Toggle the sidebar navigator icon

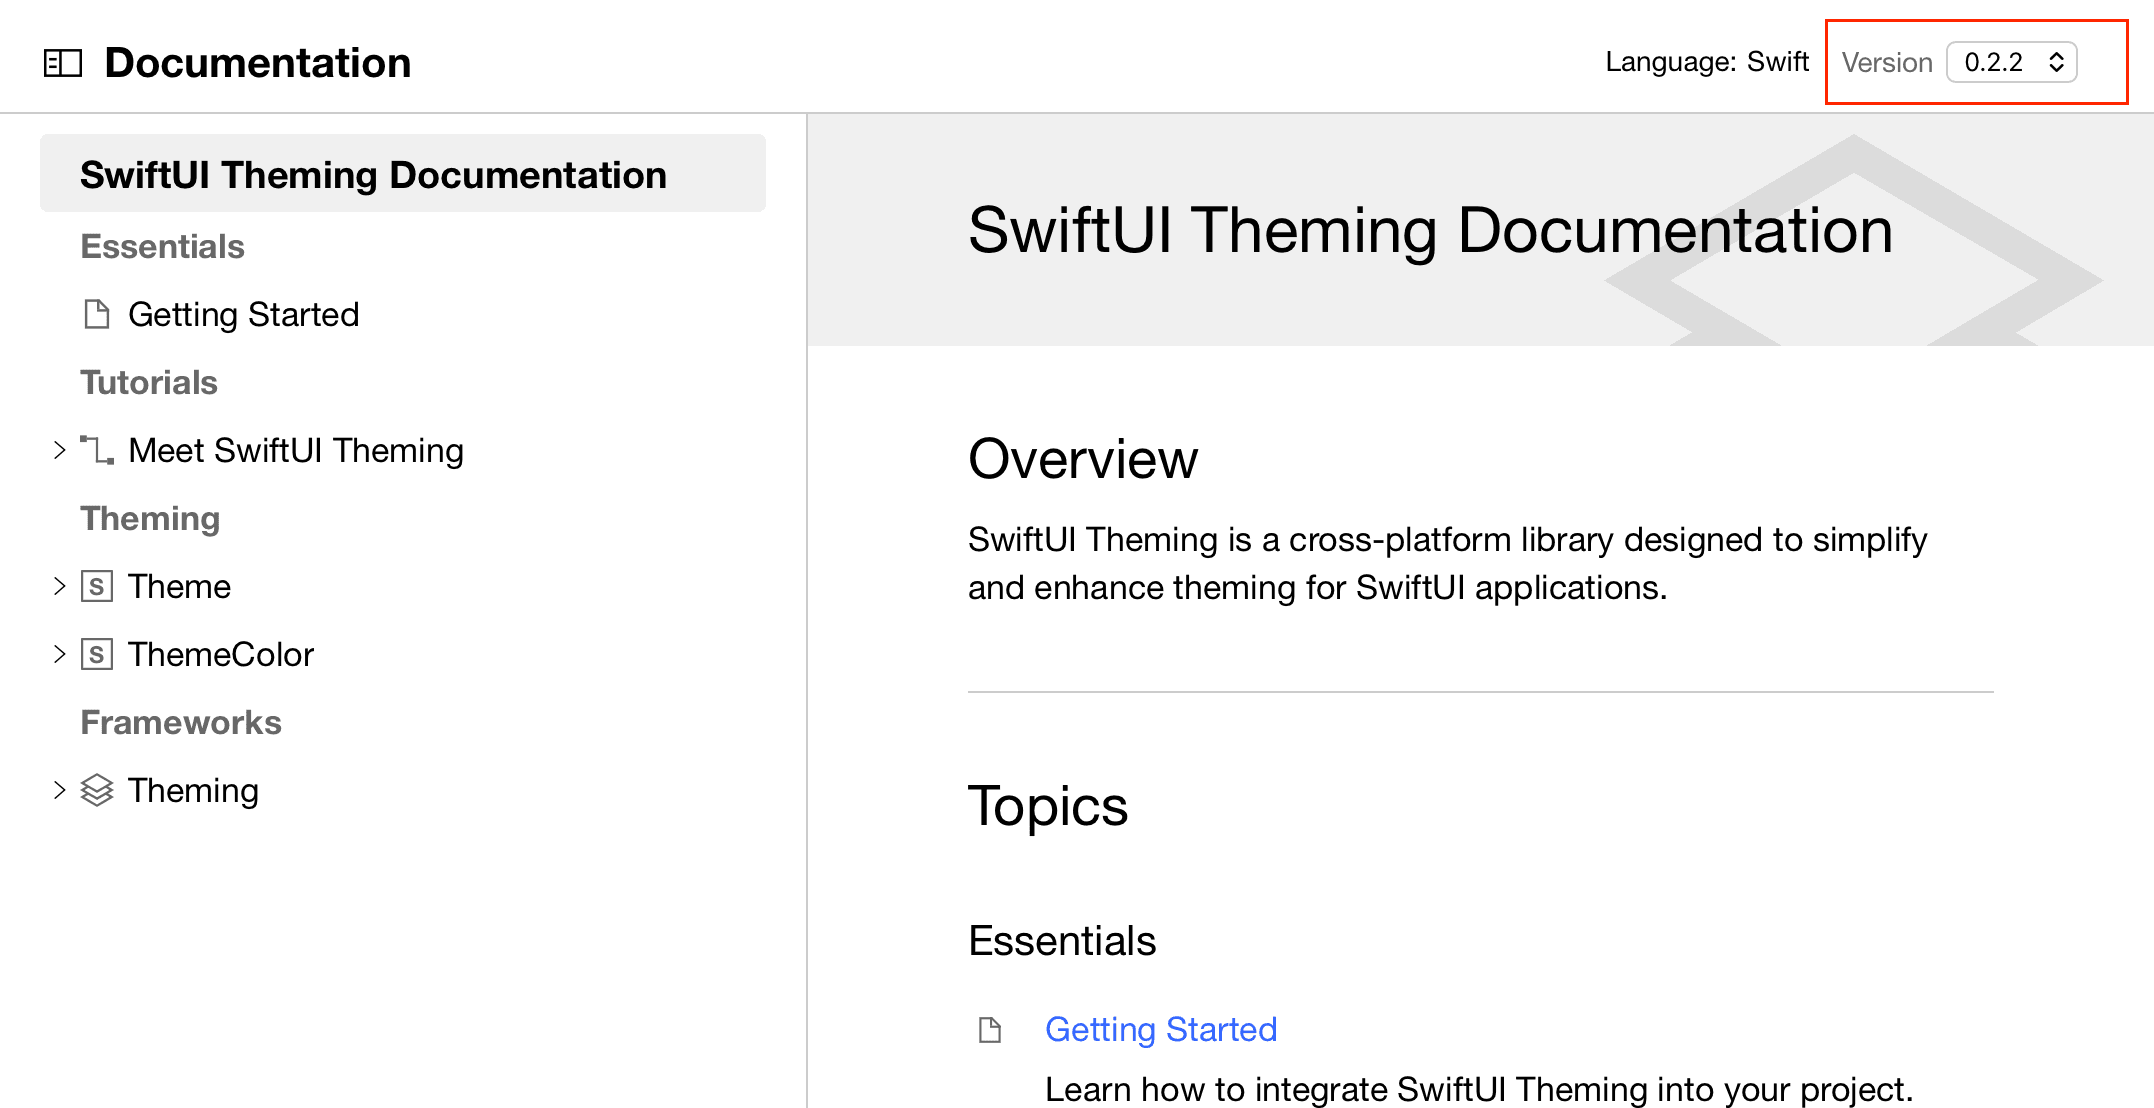pyautogui.click(x=63, y=63)
